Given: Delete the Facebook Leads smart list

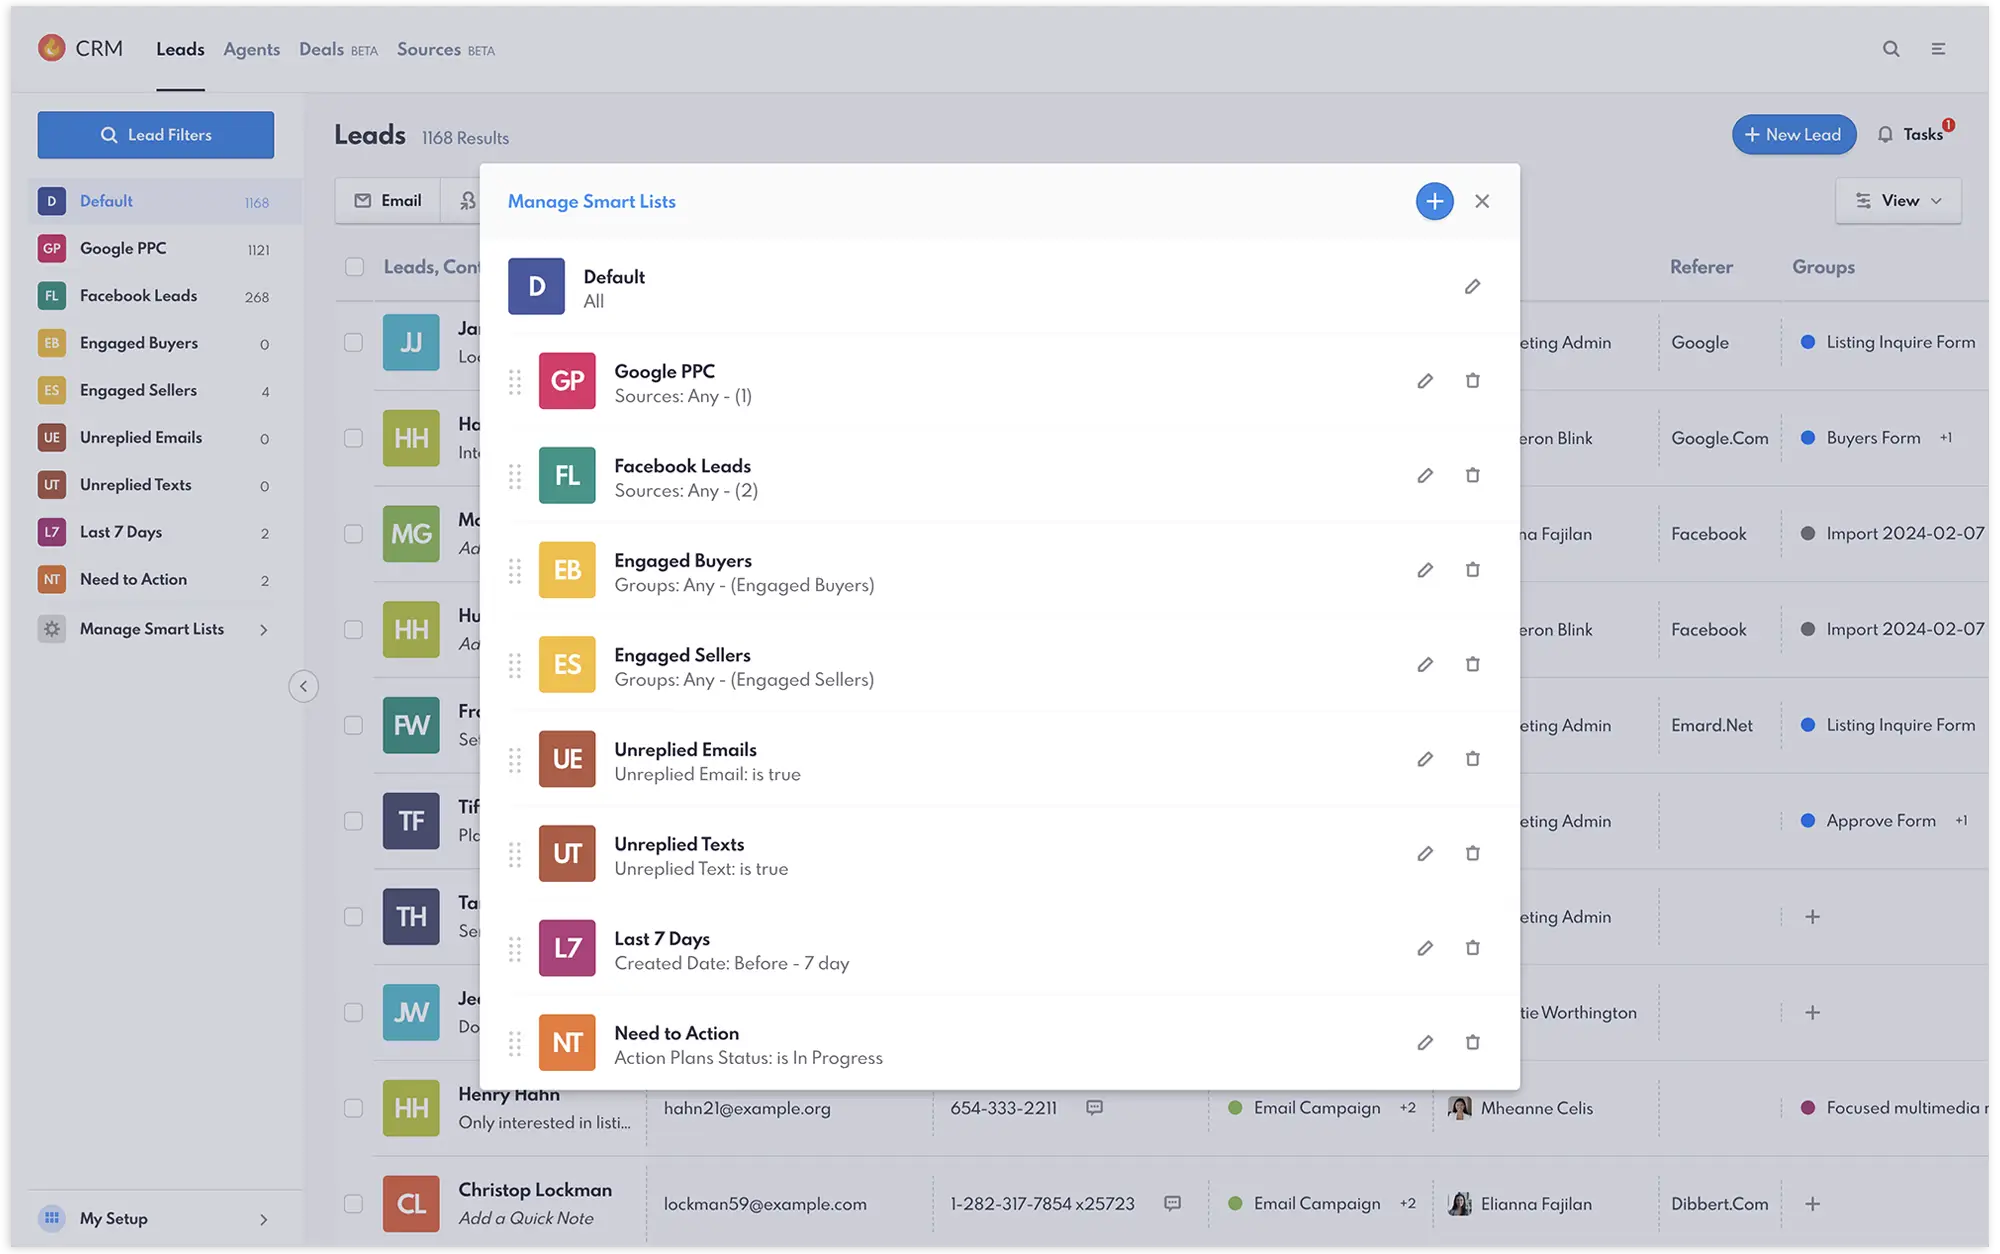Looking at the screenshot, I should click(1472, 475).
